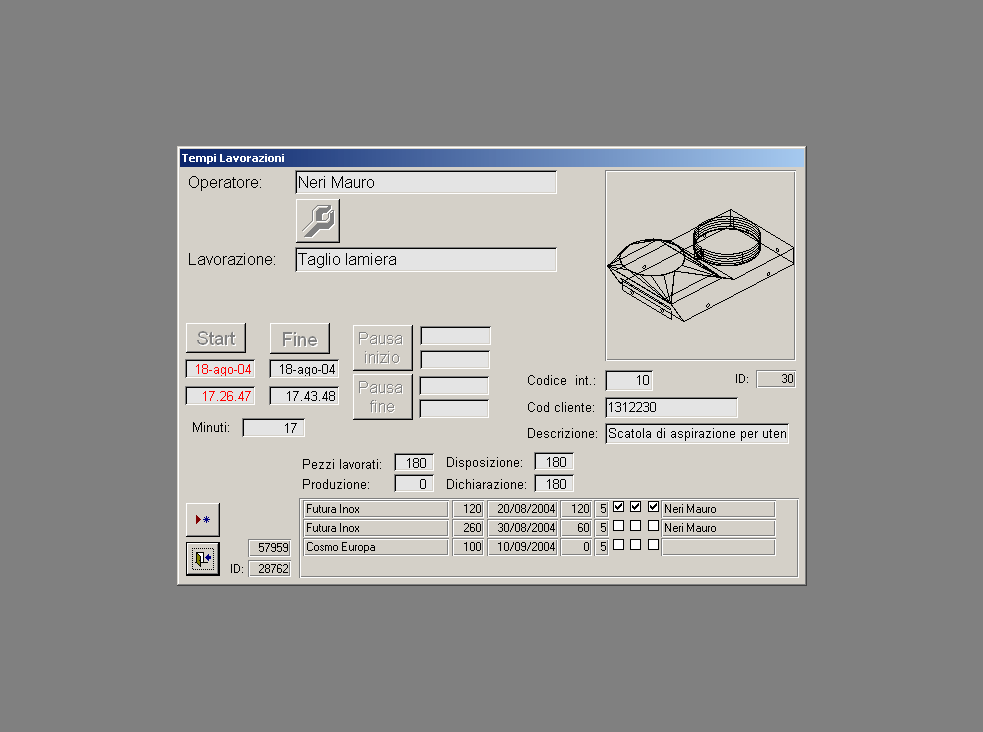Click the cell showing 60

[576, 528]
